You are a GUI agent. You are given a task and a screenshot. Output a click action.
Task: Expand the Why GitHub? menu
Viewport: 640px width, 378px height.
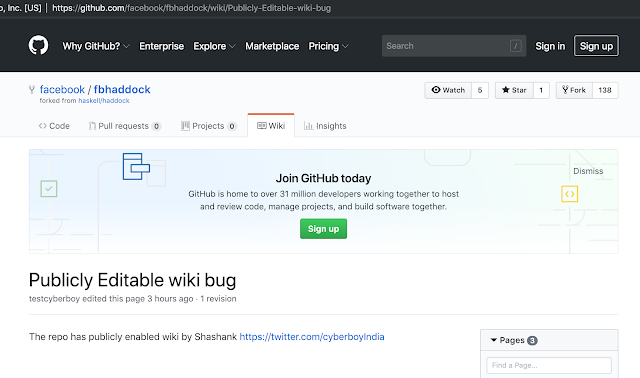(x=96, y=46)
